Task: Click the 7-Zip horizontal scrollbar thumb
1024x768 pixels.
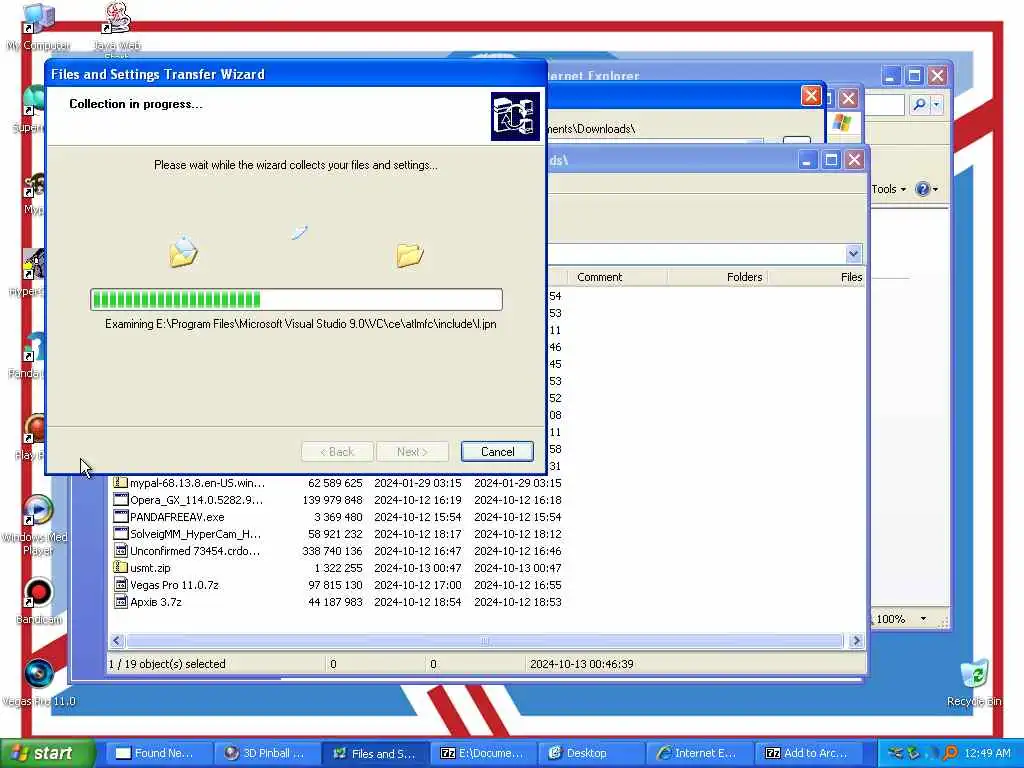Action: 485,641
